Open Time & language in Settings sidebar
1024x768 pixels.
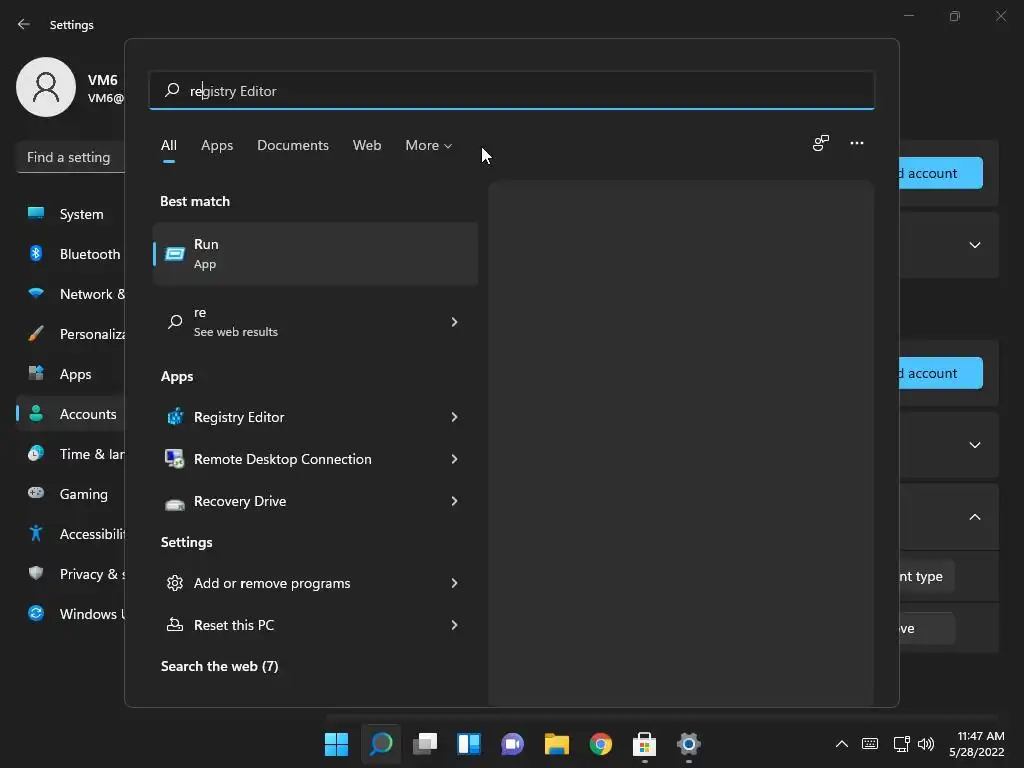click(x=71, y=454)
